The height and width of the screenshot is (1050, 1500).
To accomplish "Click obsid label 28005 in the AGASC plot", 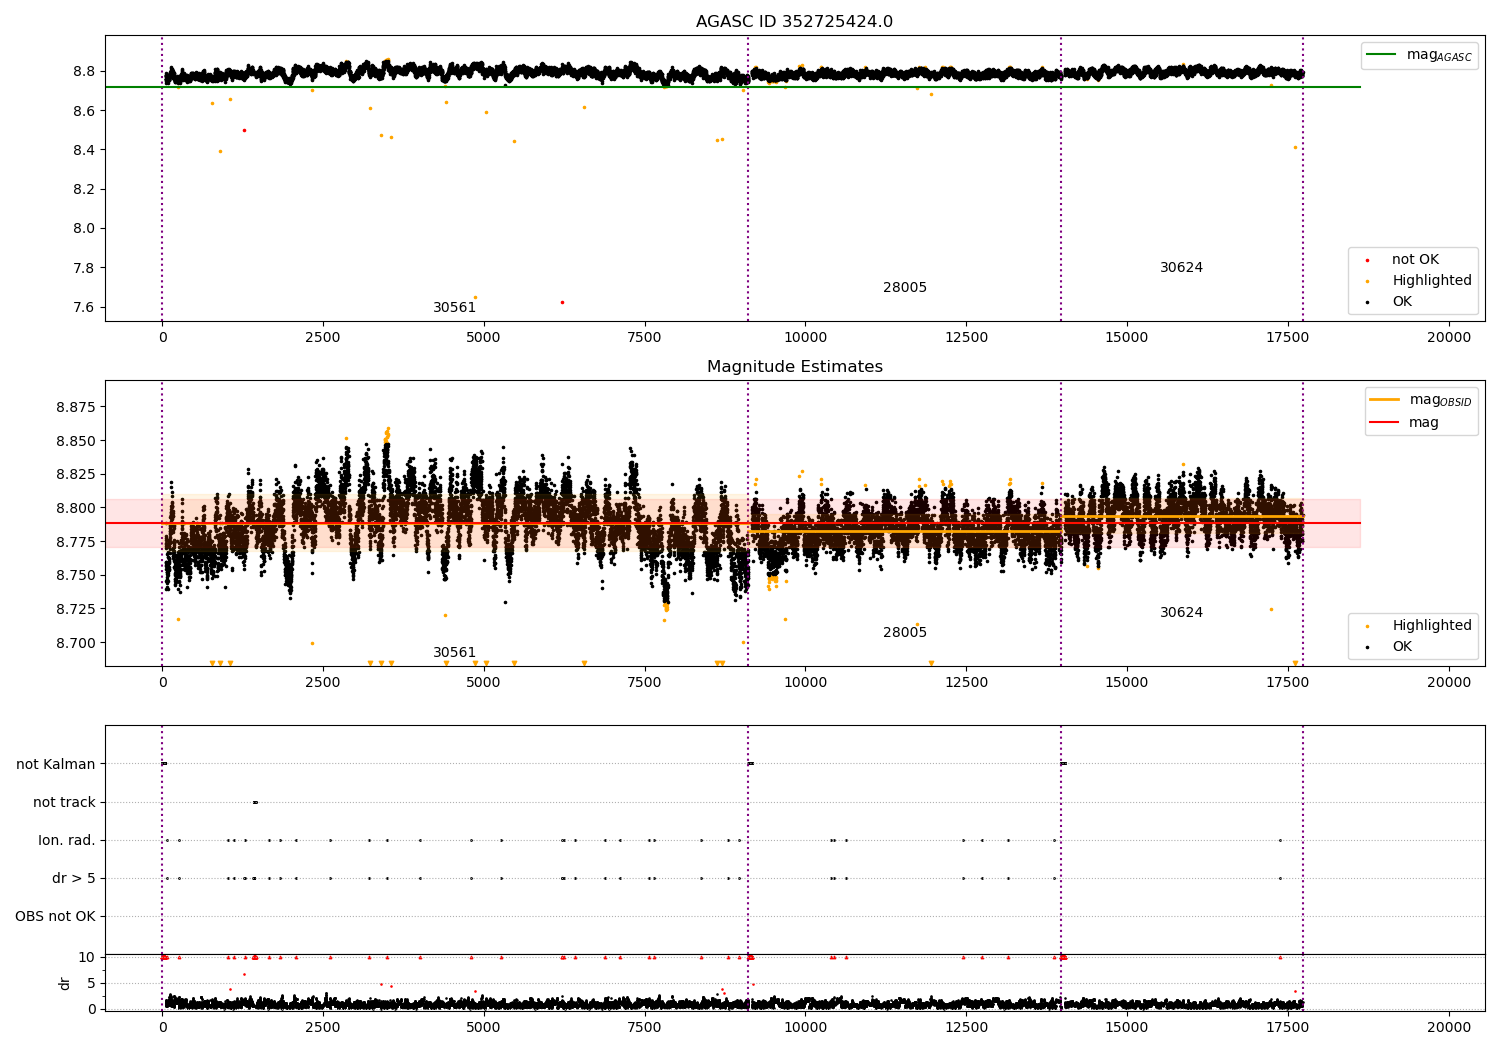I will point(905,288).
